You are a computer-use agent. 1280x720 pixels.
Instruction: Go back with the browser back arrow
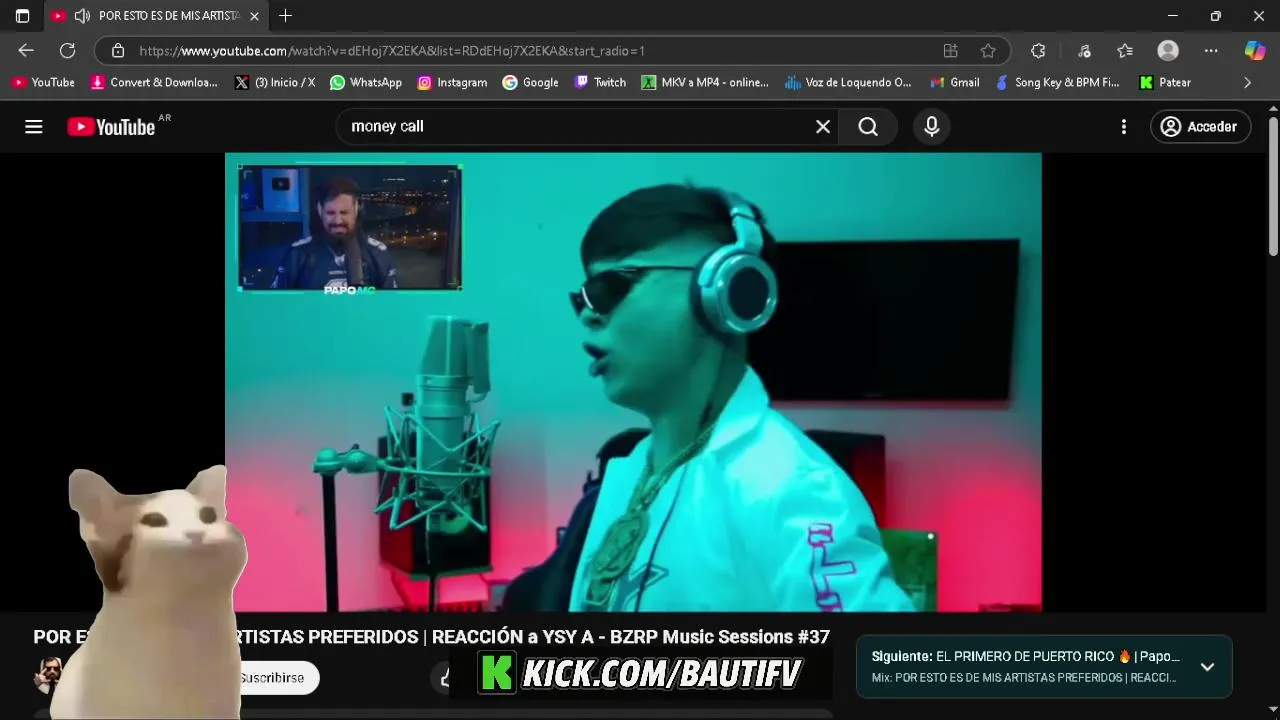tap(26, 50)
